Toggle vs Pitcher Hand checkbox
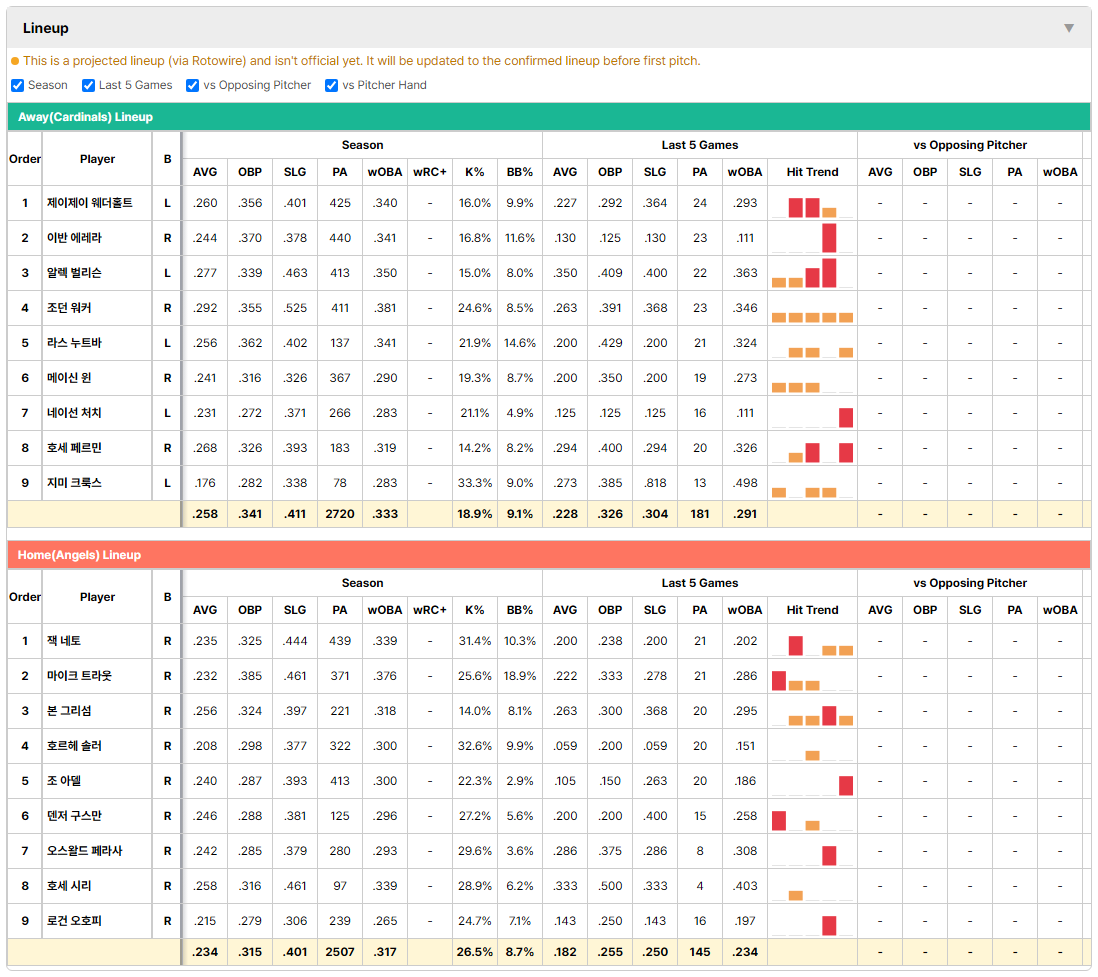Screen dimensions: 1098x977 pos(331,85)
